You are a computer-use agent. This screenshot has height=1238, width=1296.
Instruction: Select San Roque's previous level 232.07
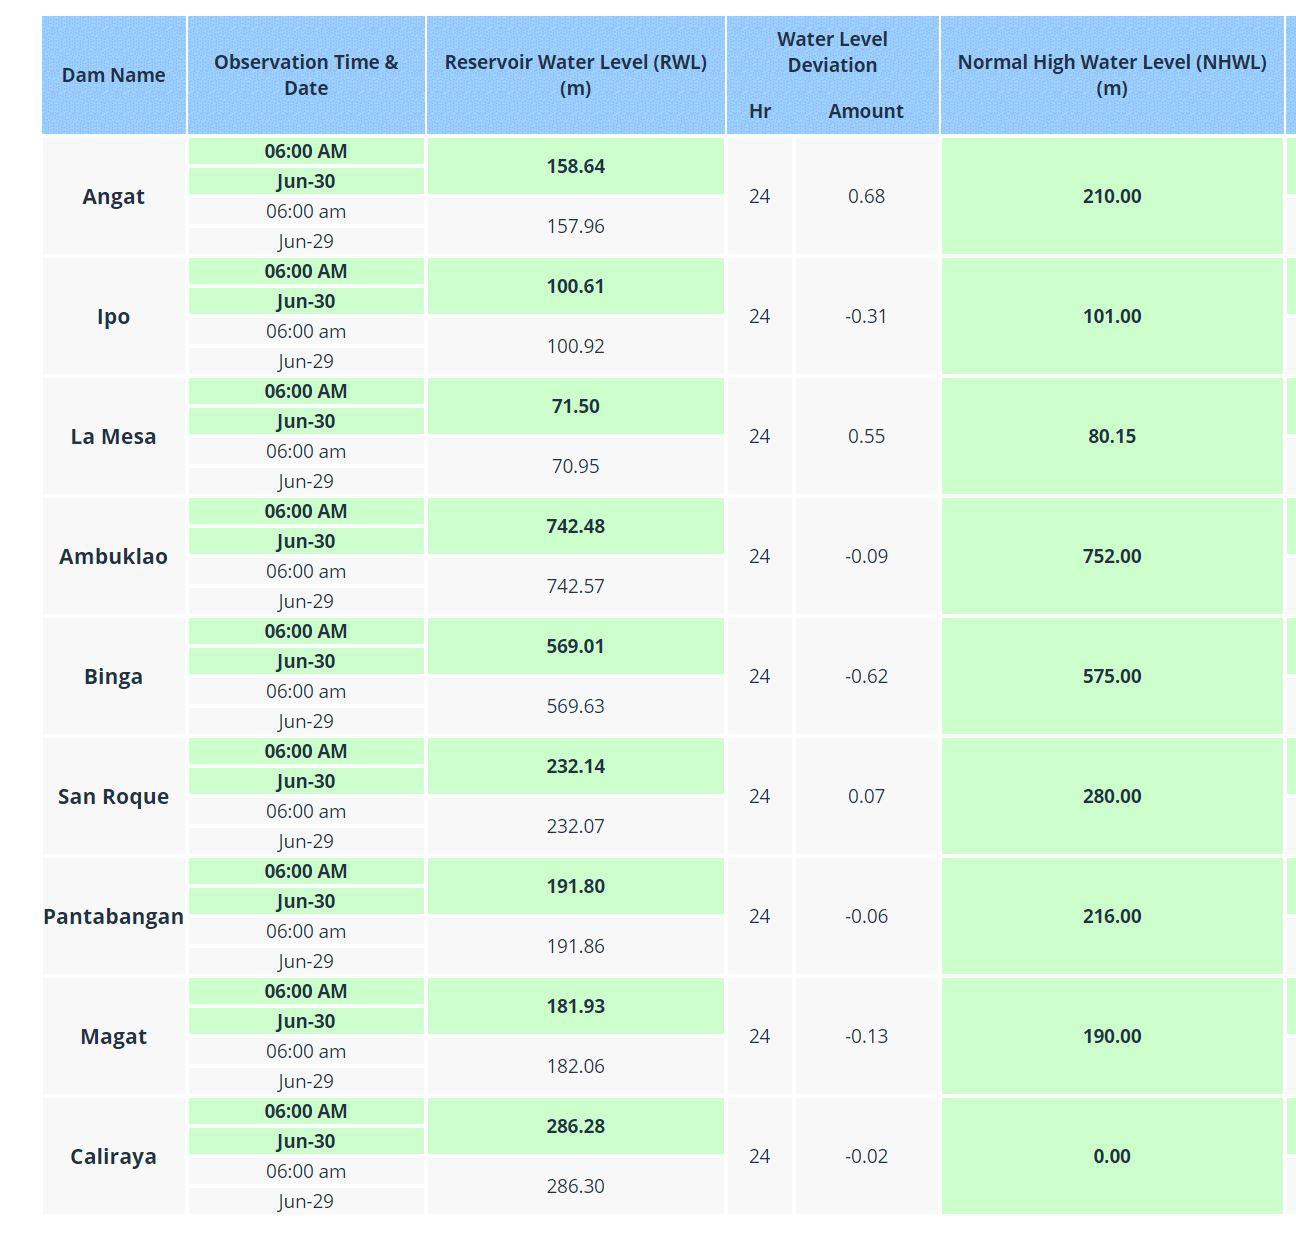click(x=575, y=826)
